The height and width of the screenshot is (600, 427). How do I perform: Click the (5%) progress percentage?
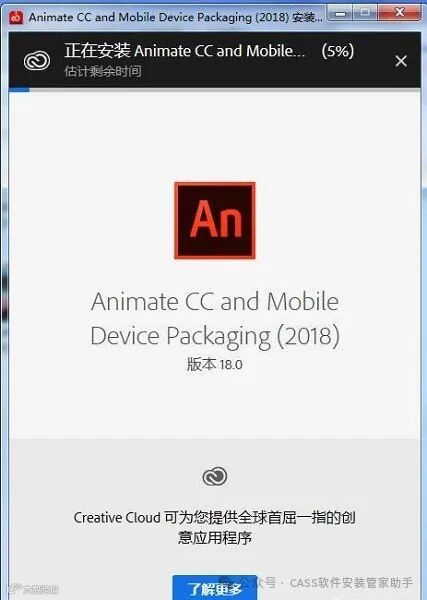click(x=337, y=51)
